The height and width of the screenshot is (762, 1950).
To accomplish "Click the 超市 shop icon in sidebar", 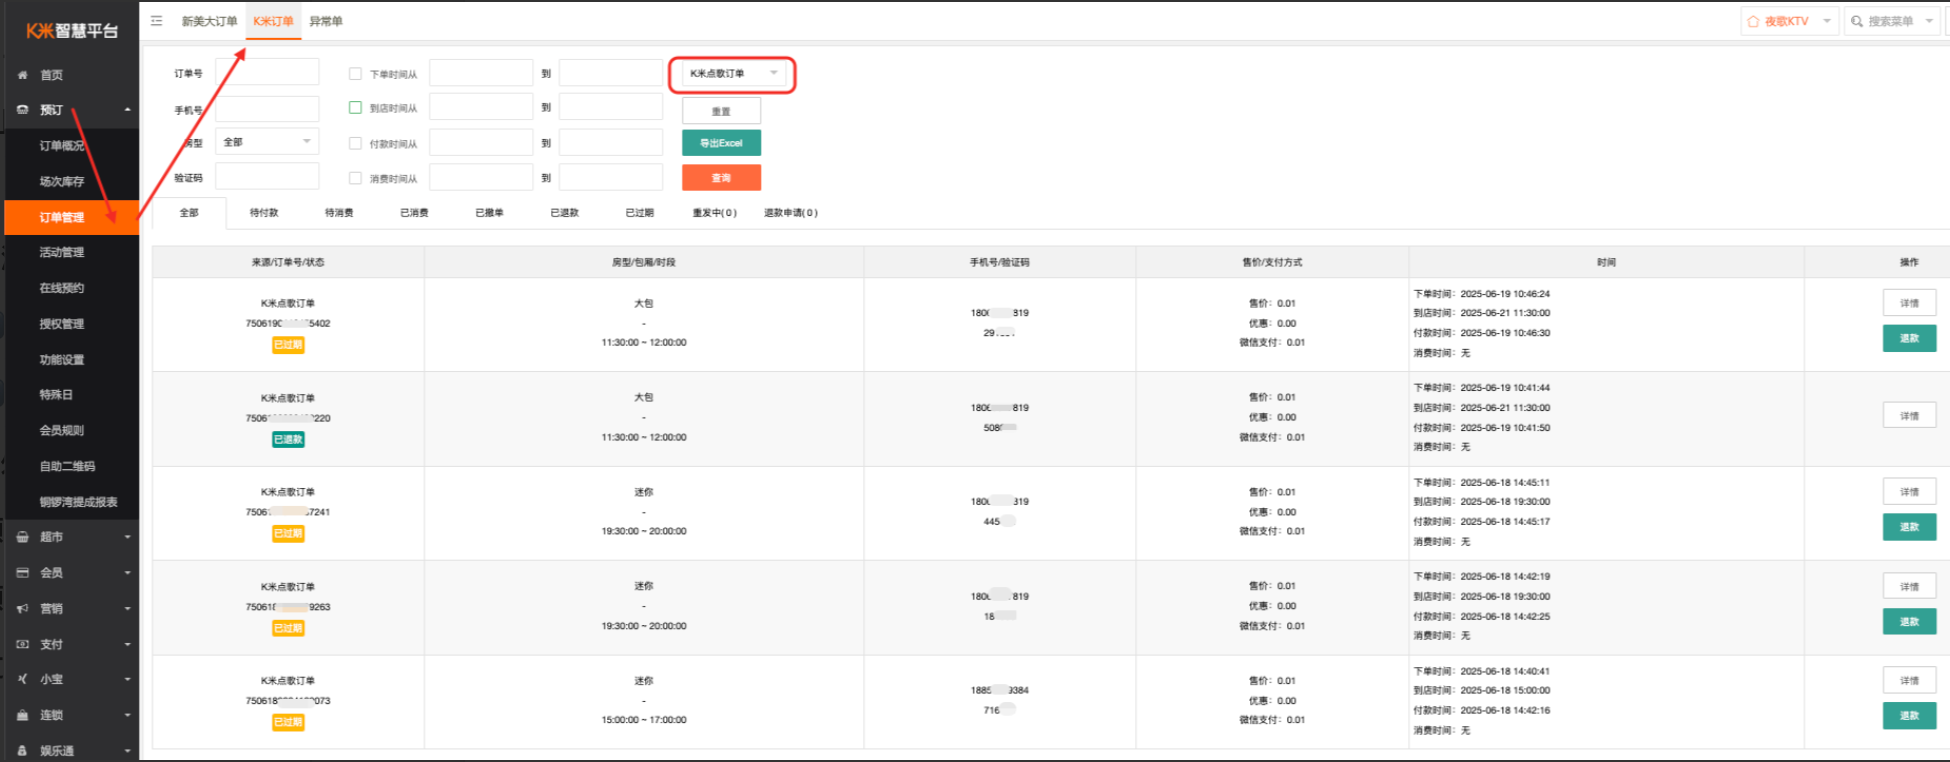I will [x=23, y=537].
